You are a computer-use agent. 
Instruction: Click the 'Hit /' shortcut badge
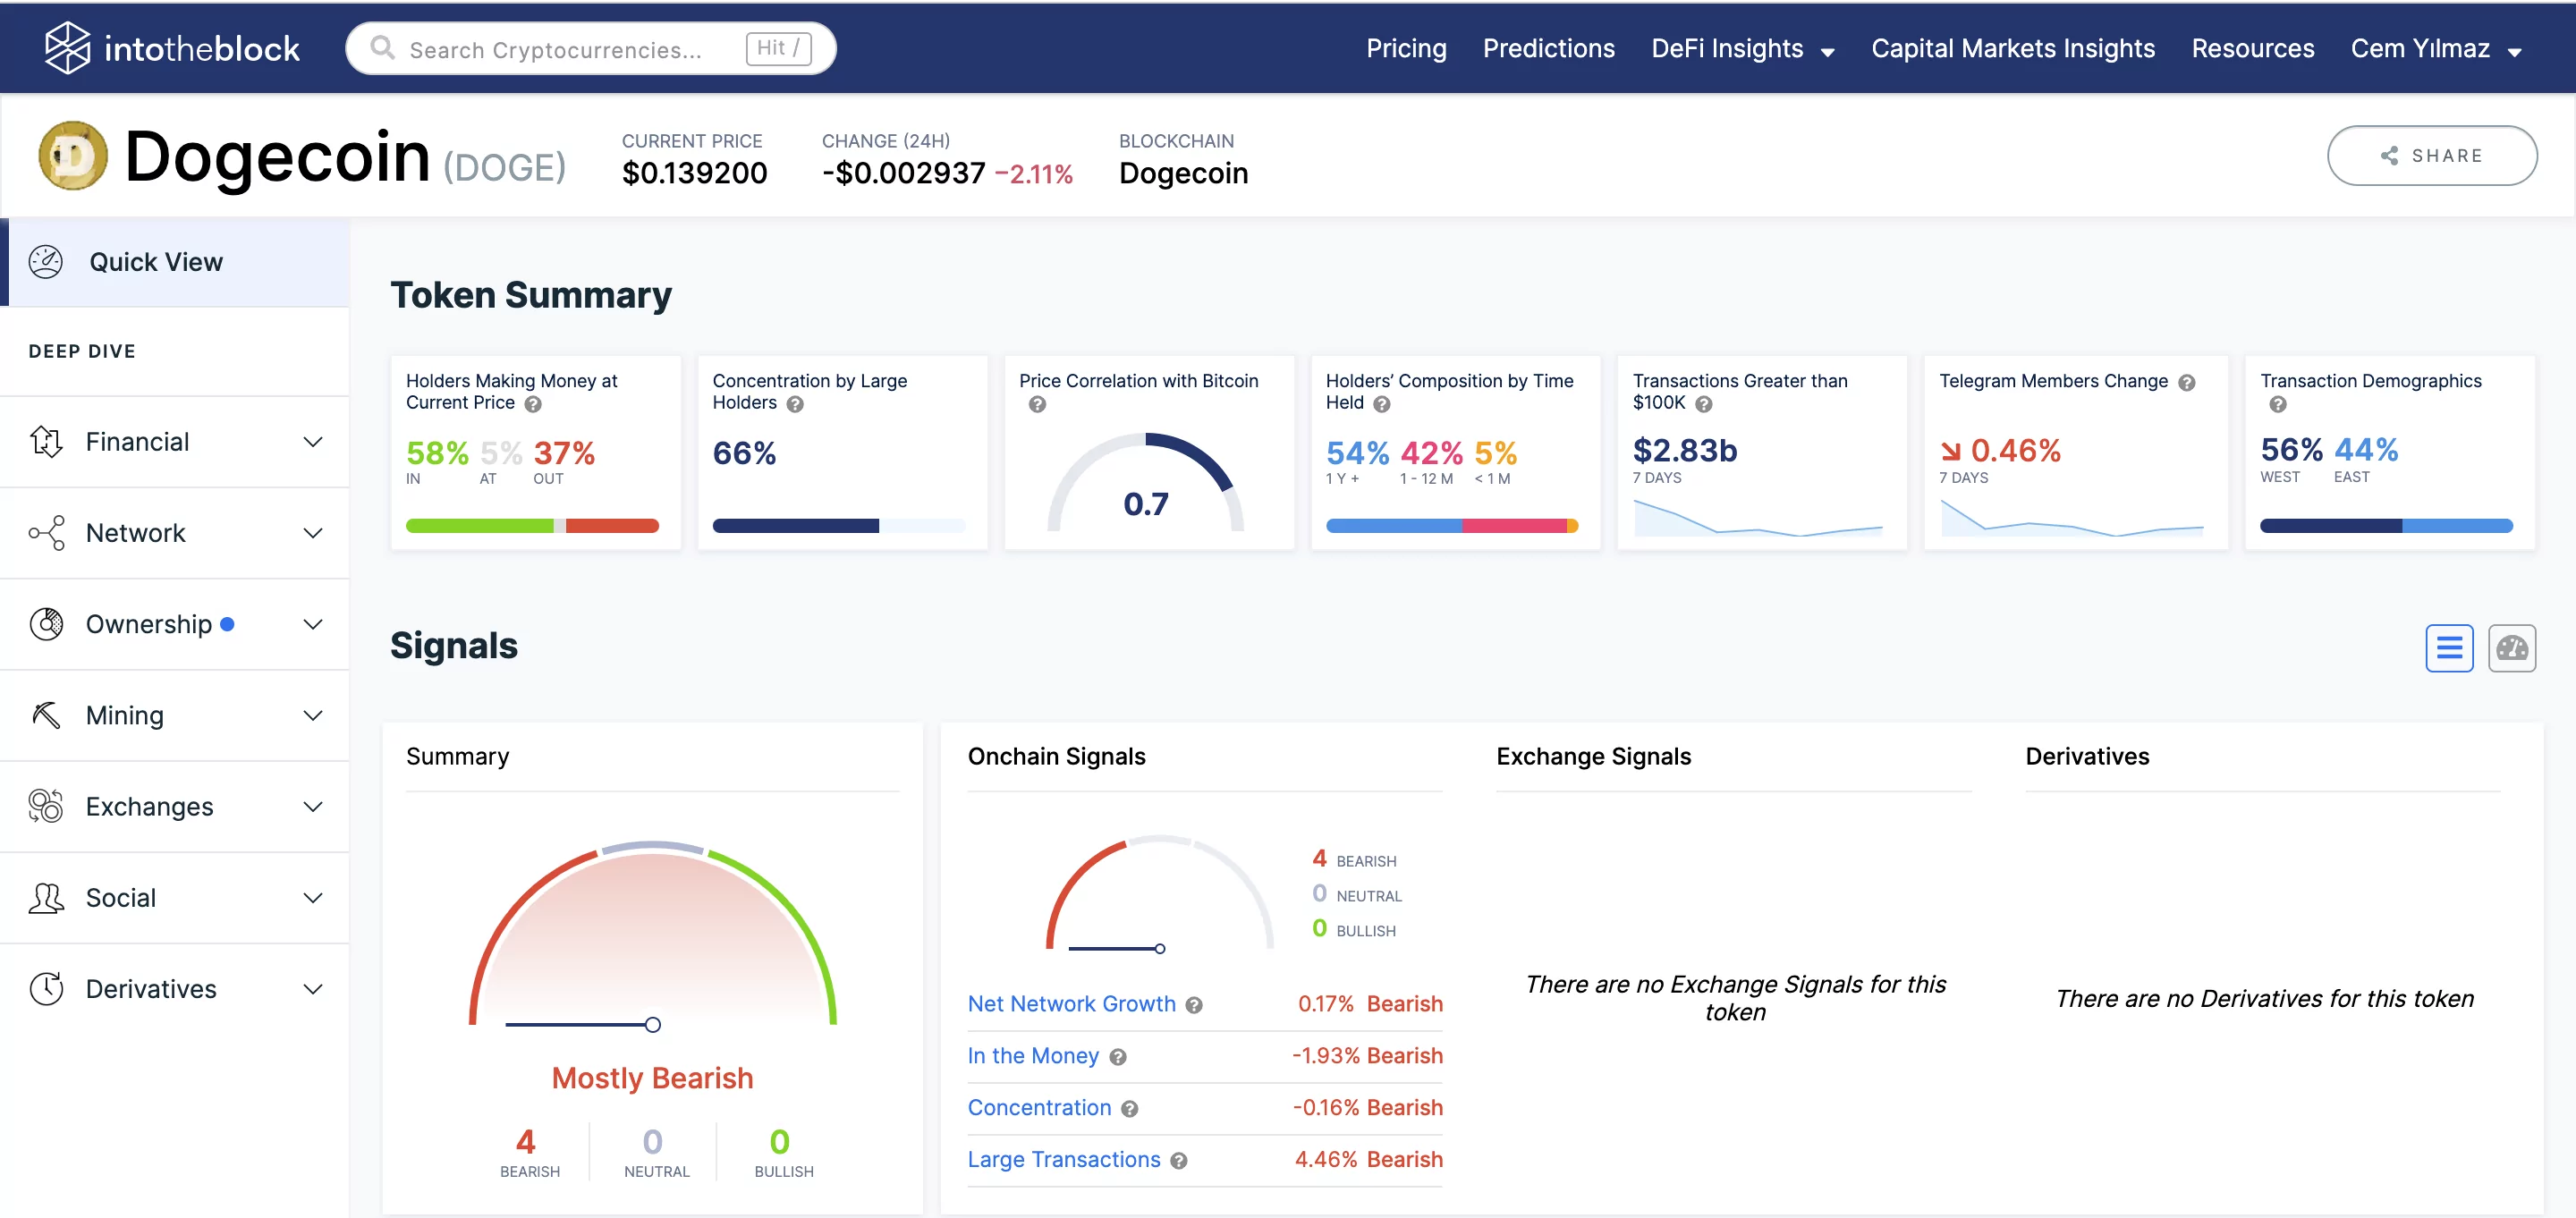tap(778, 47)
